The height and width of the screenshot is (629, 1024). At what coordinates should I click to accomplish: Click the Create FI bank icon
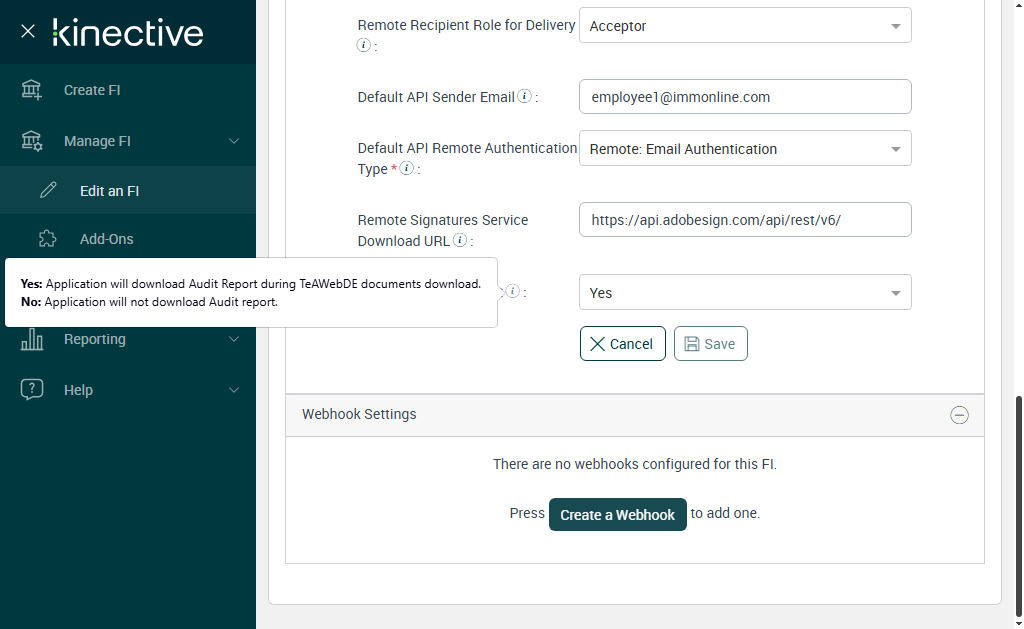pyautogui.click(x=32, y=90)
